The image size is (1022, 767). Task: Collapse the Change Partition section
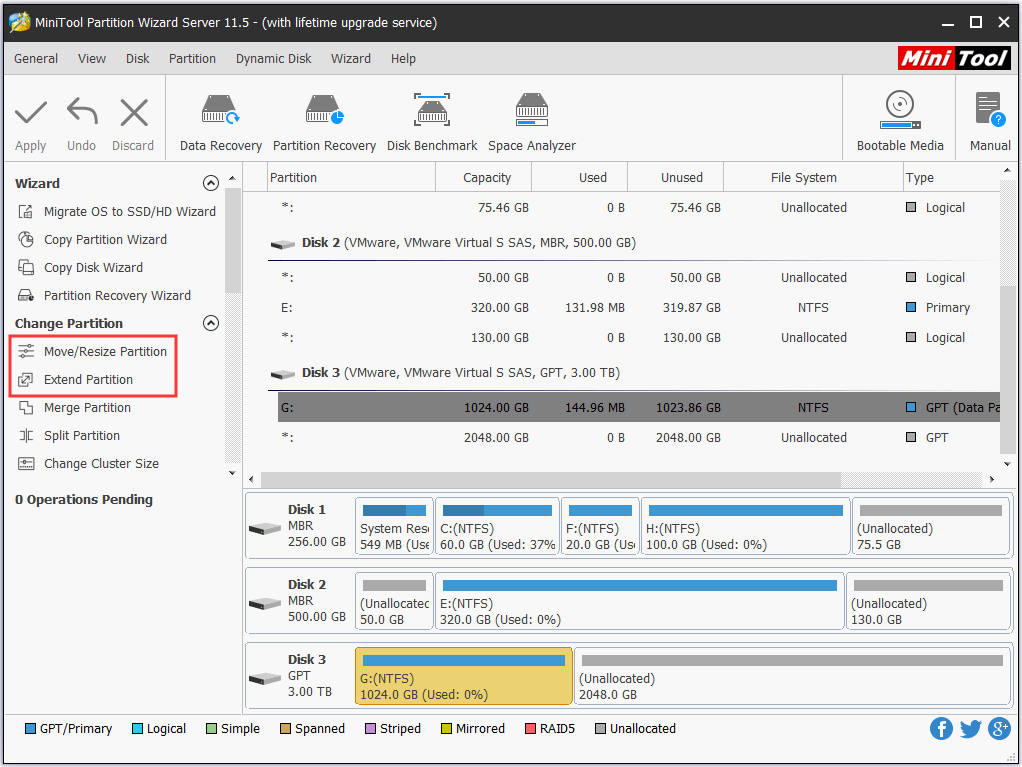211,323
